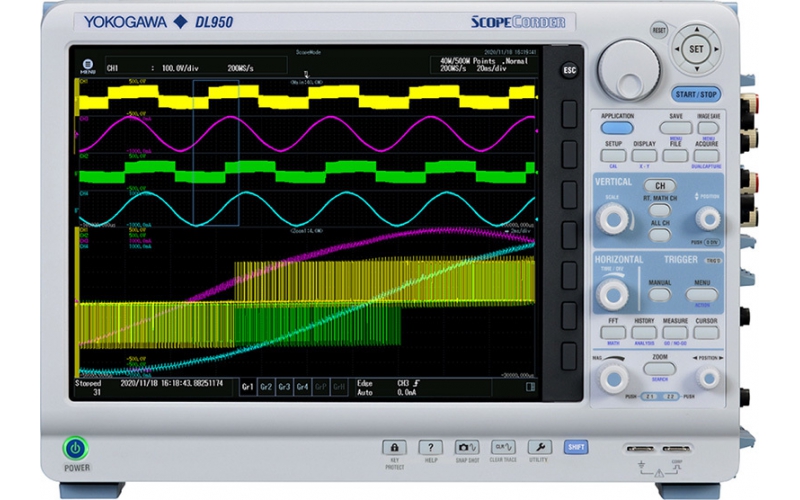This screenshot has height=500, width=800.
Task: Switch to the GrH group tab
Action: point(339,387)
